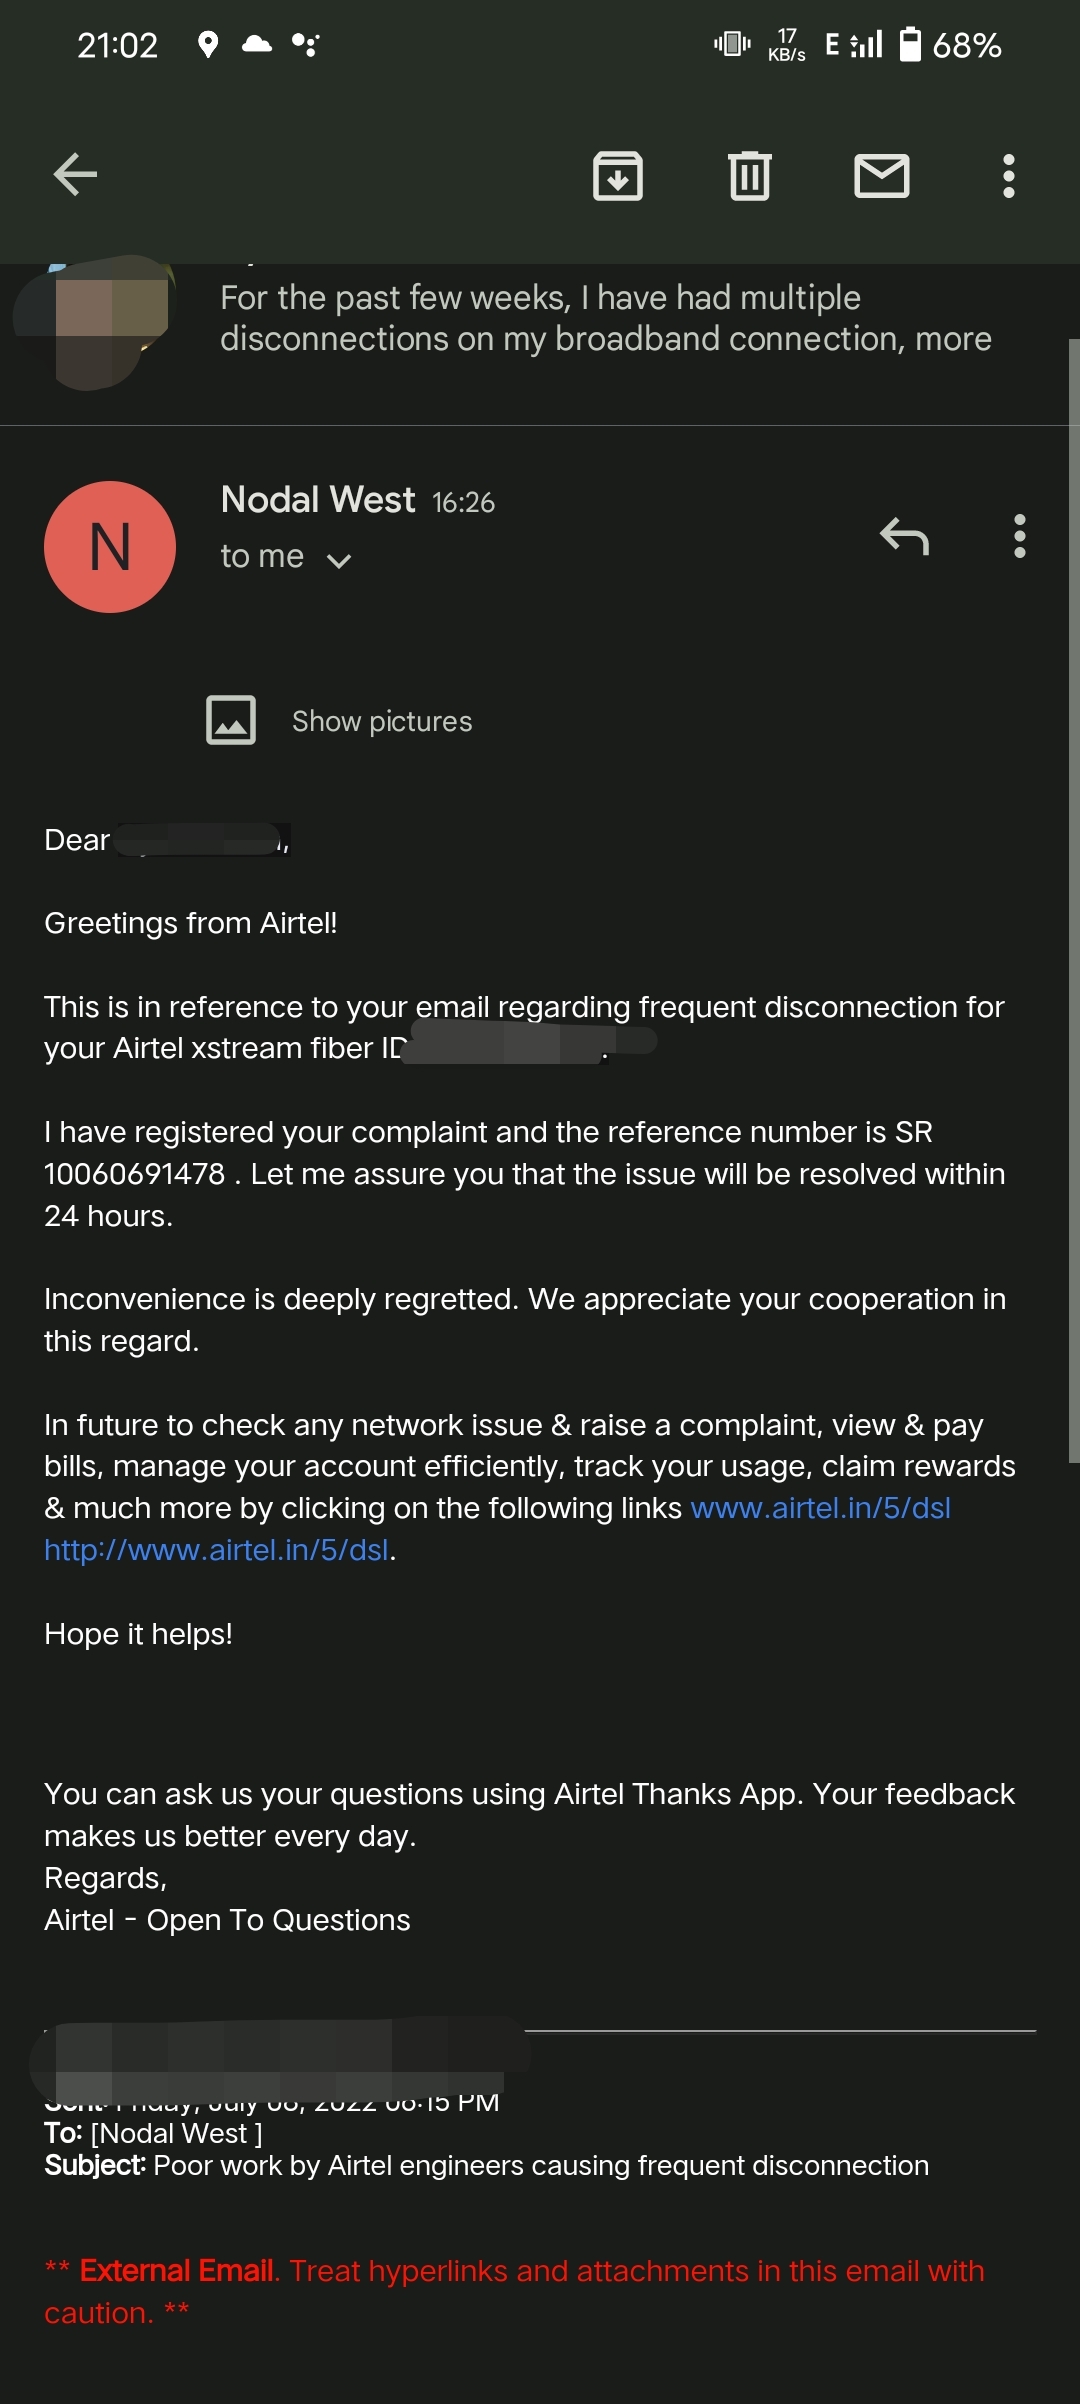Archive this email
The width and height of the screenshot is (1080, 2404).
618,175
